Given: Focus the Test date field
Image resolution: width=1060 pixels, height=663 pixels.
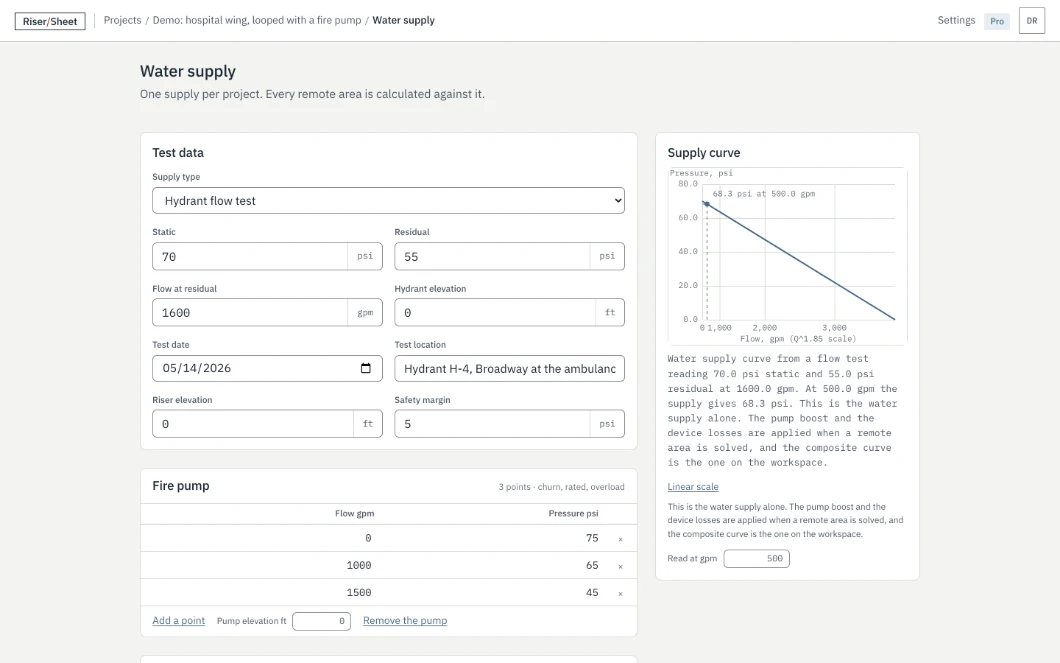Looking at the screenshot, I should 267,368.
